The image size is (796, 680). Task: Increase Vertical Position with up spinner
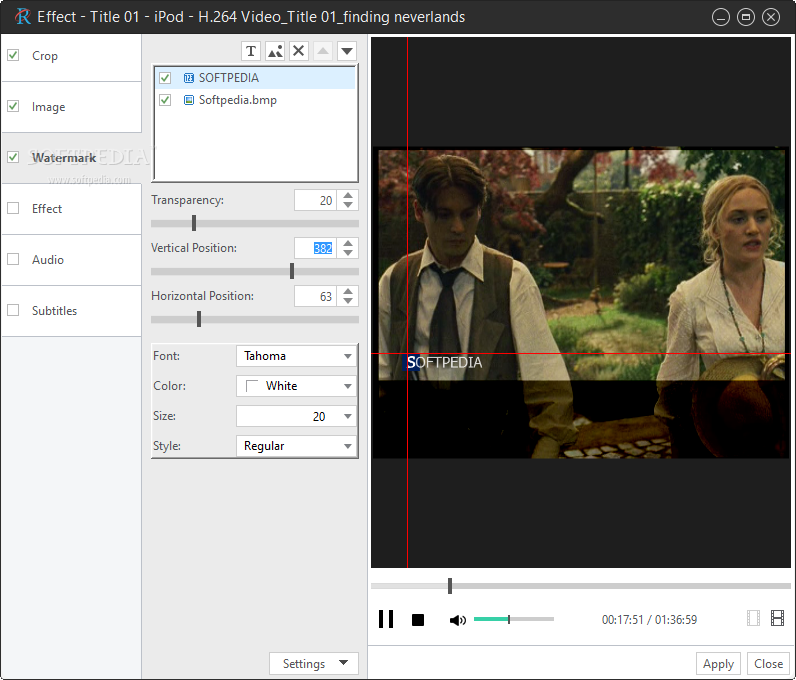(348, 244)
